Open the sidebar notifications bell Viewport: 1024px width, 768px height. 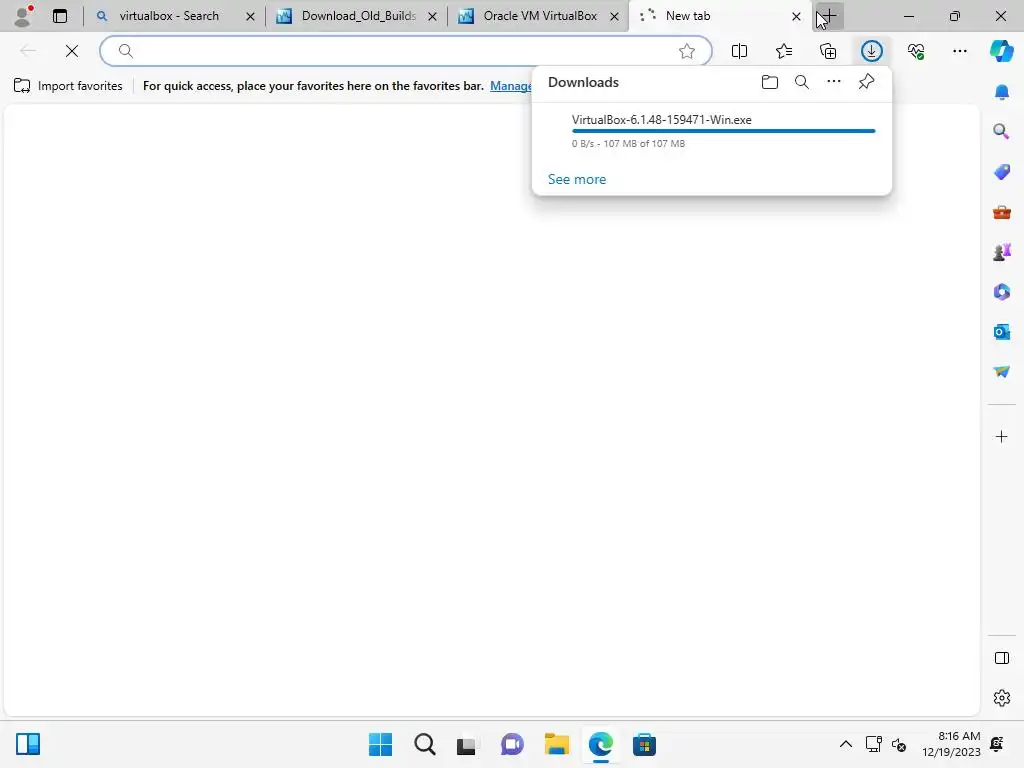(x=1001, y=92)
